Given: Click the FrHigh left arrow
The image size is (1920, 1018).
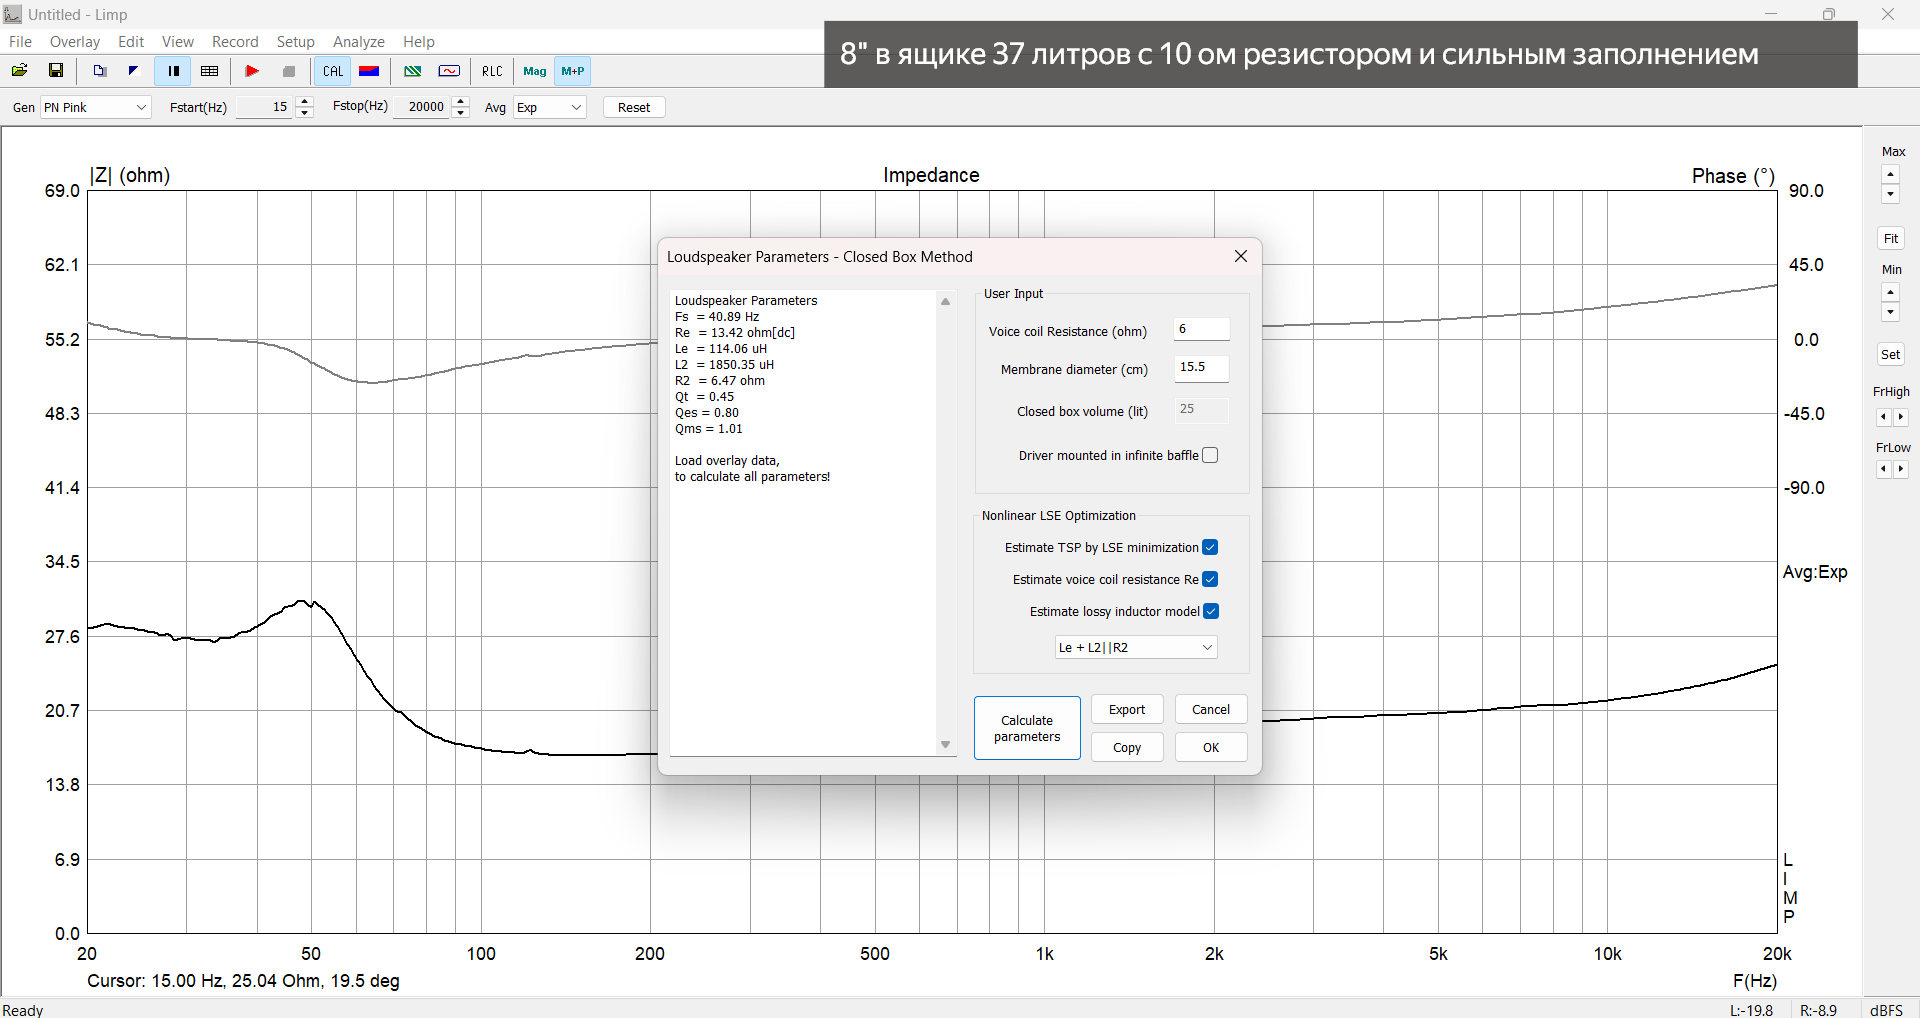Looking at the screenshot, I should coord(1883,417).
